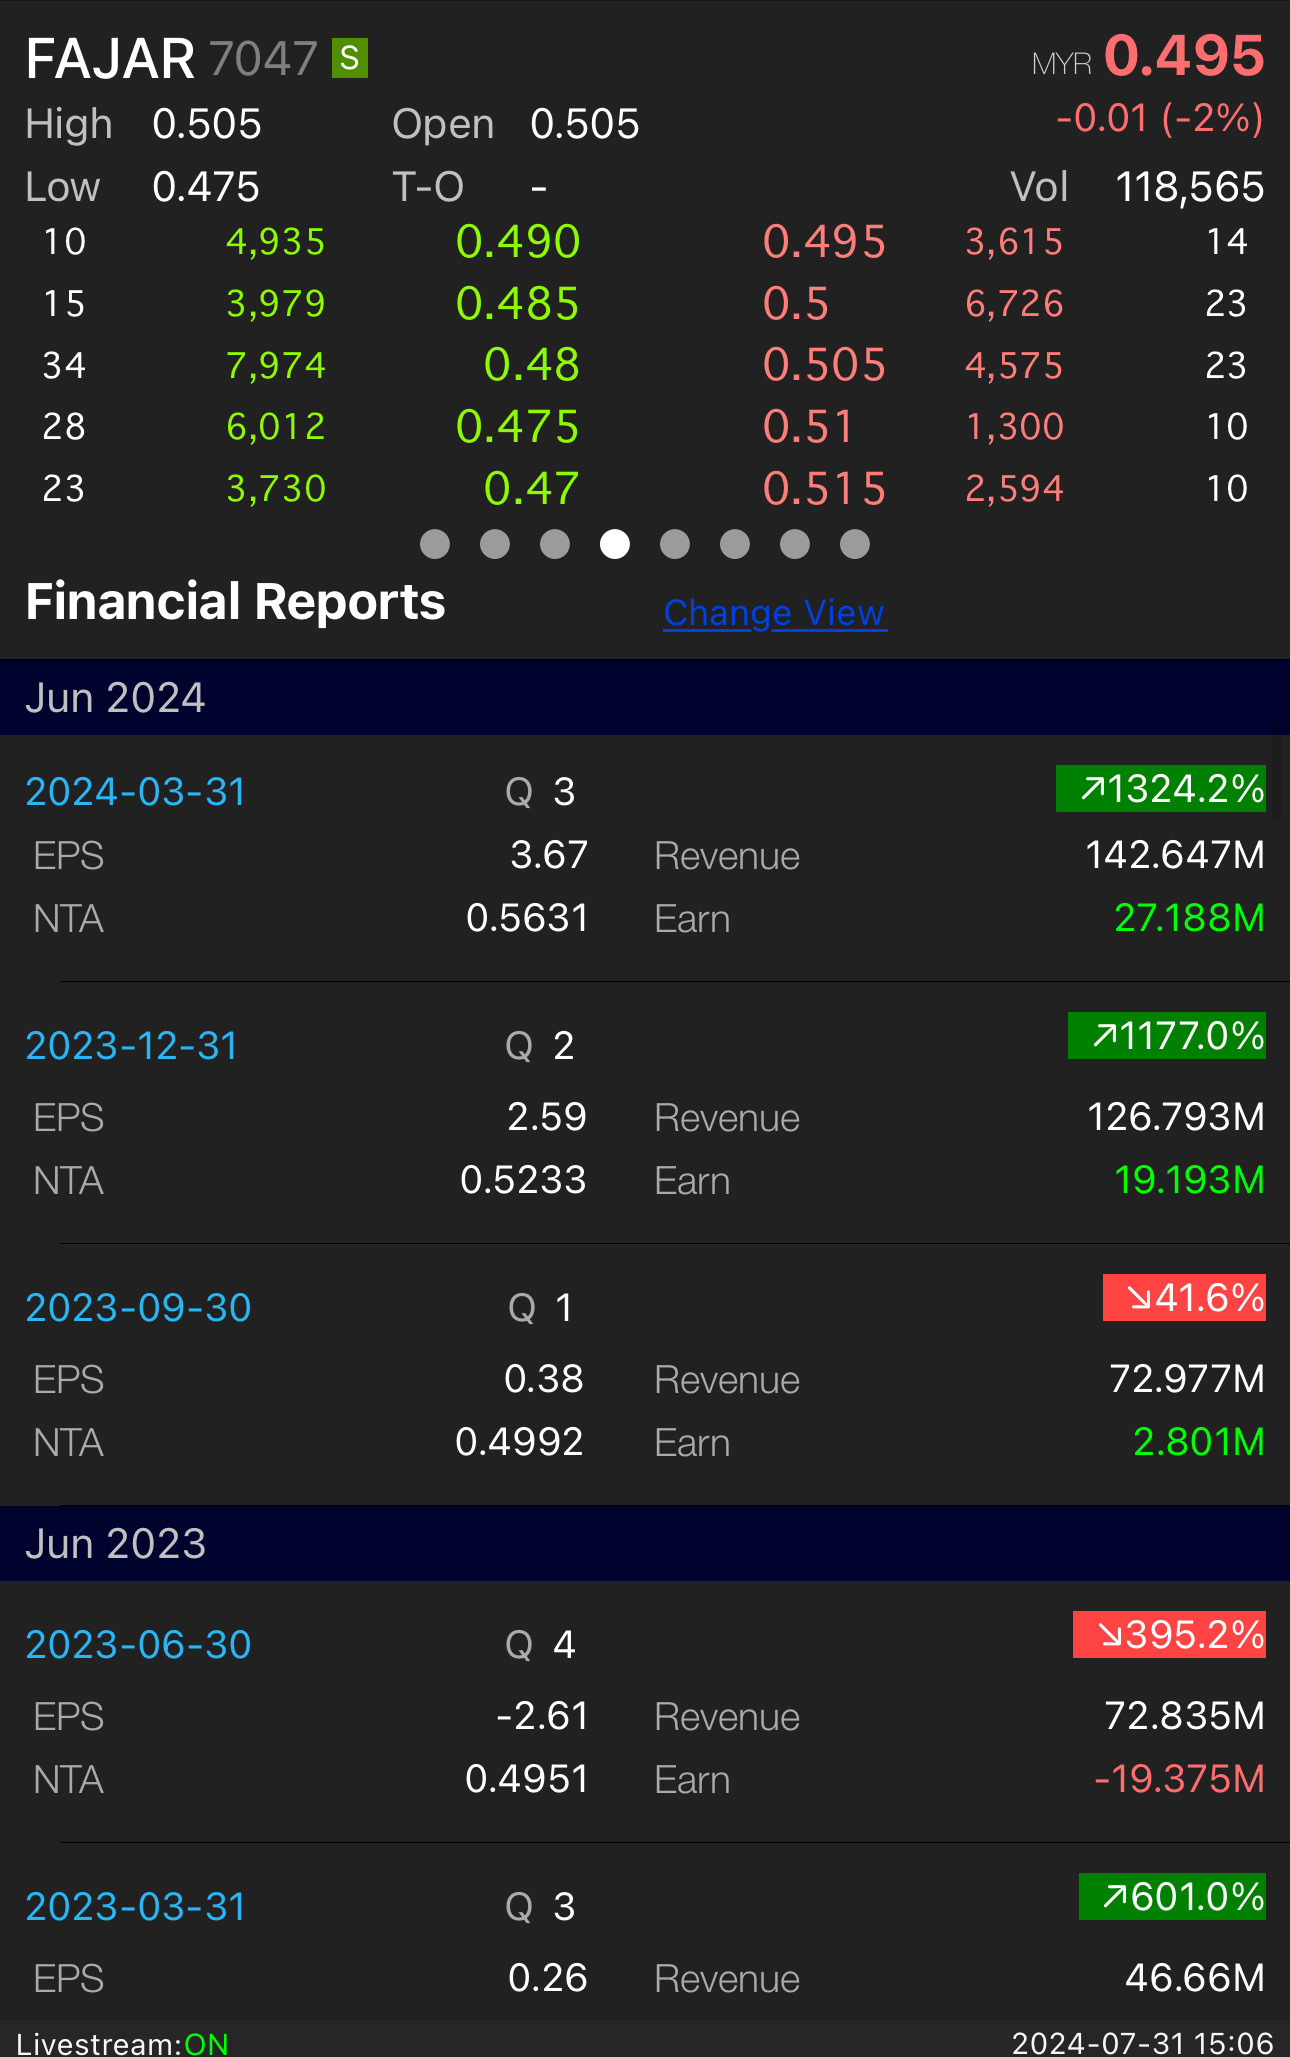Open the 2023-06-30 quarterly report

[x=138, y=1645]
